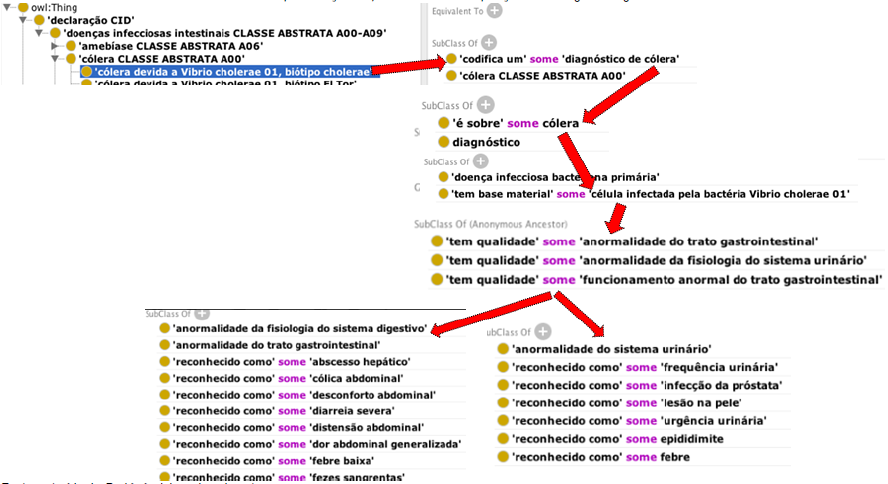The height and width of the screenshot is (484, 888).
Task: Expand the 'amebíase CLASSE ABSTRATA A06' node
Action: coord(56,46)
